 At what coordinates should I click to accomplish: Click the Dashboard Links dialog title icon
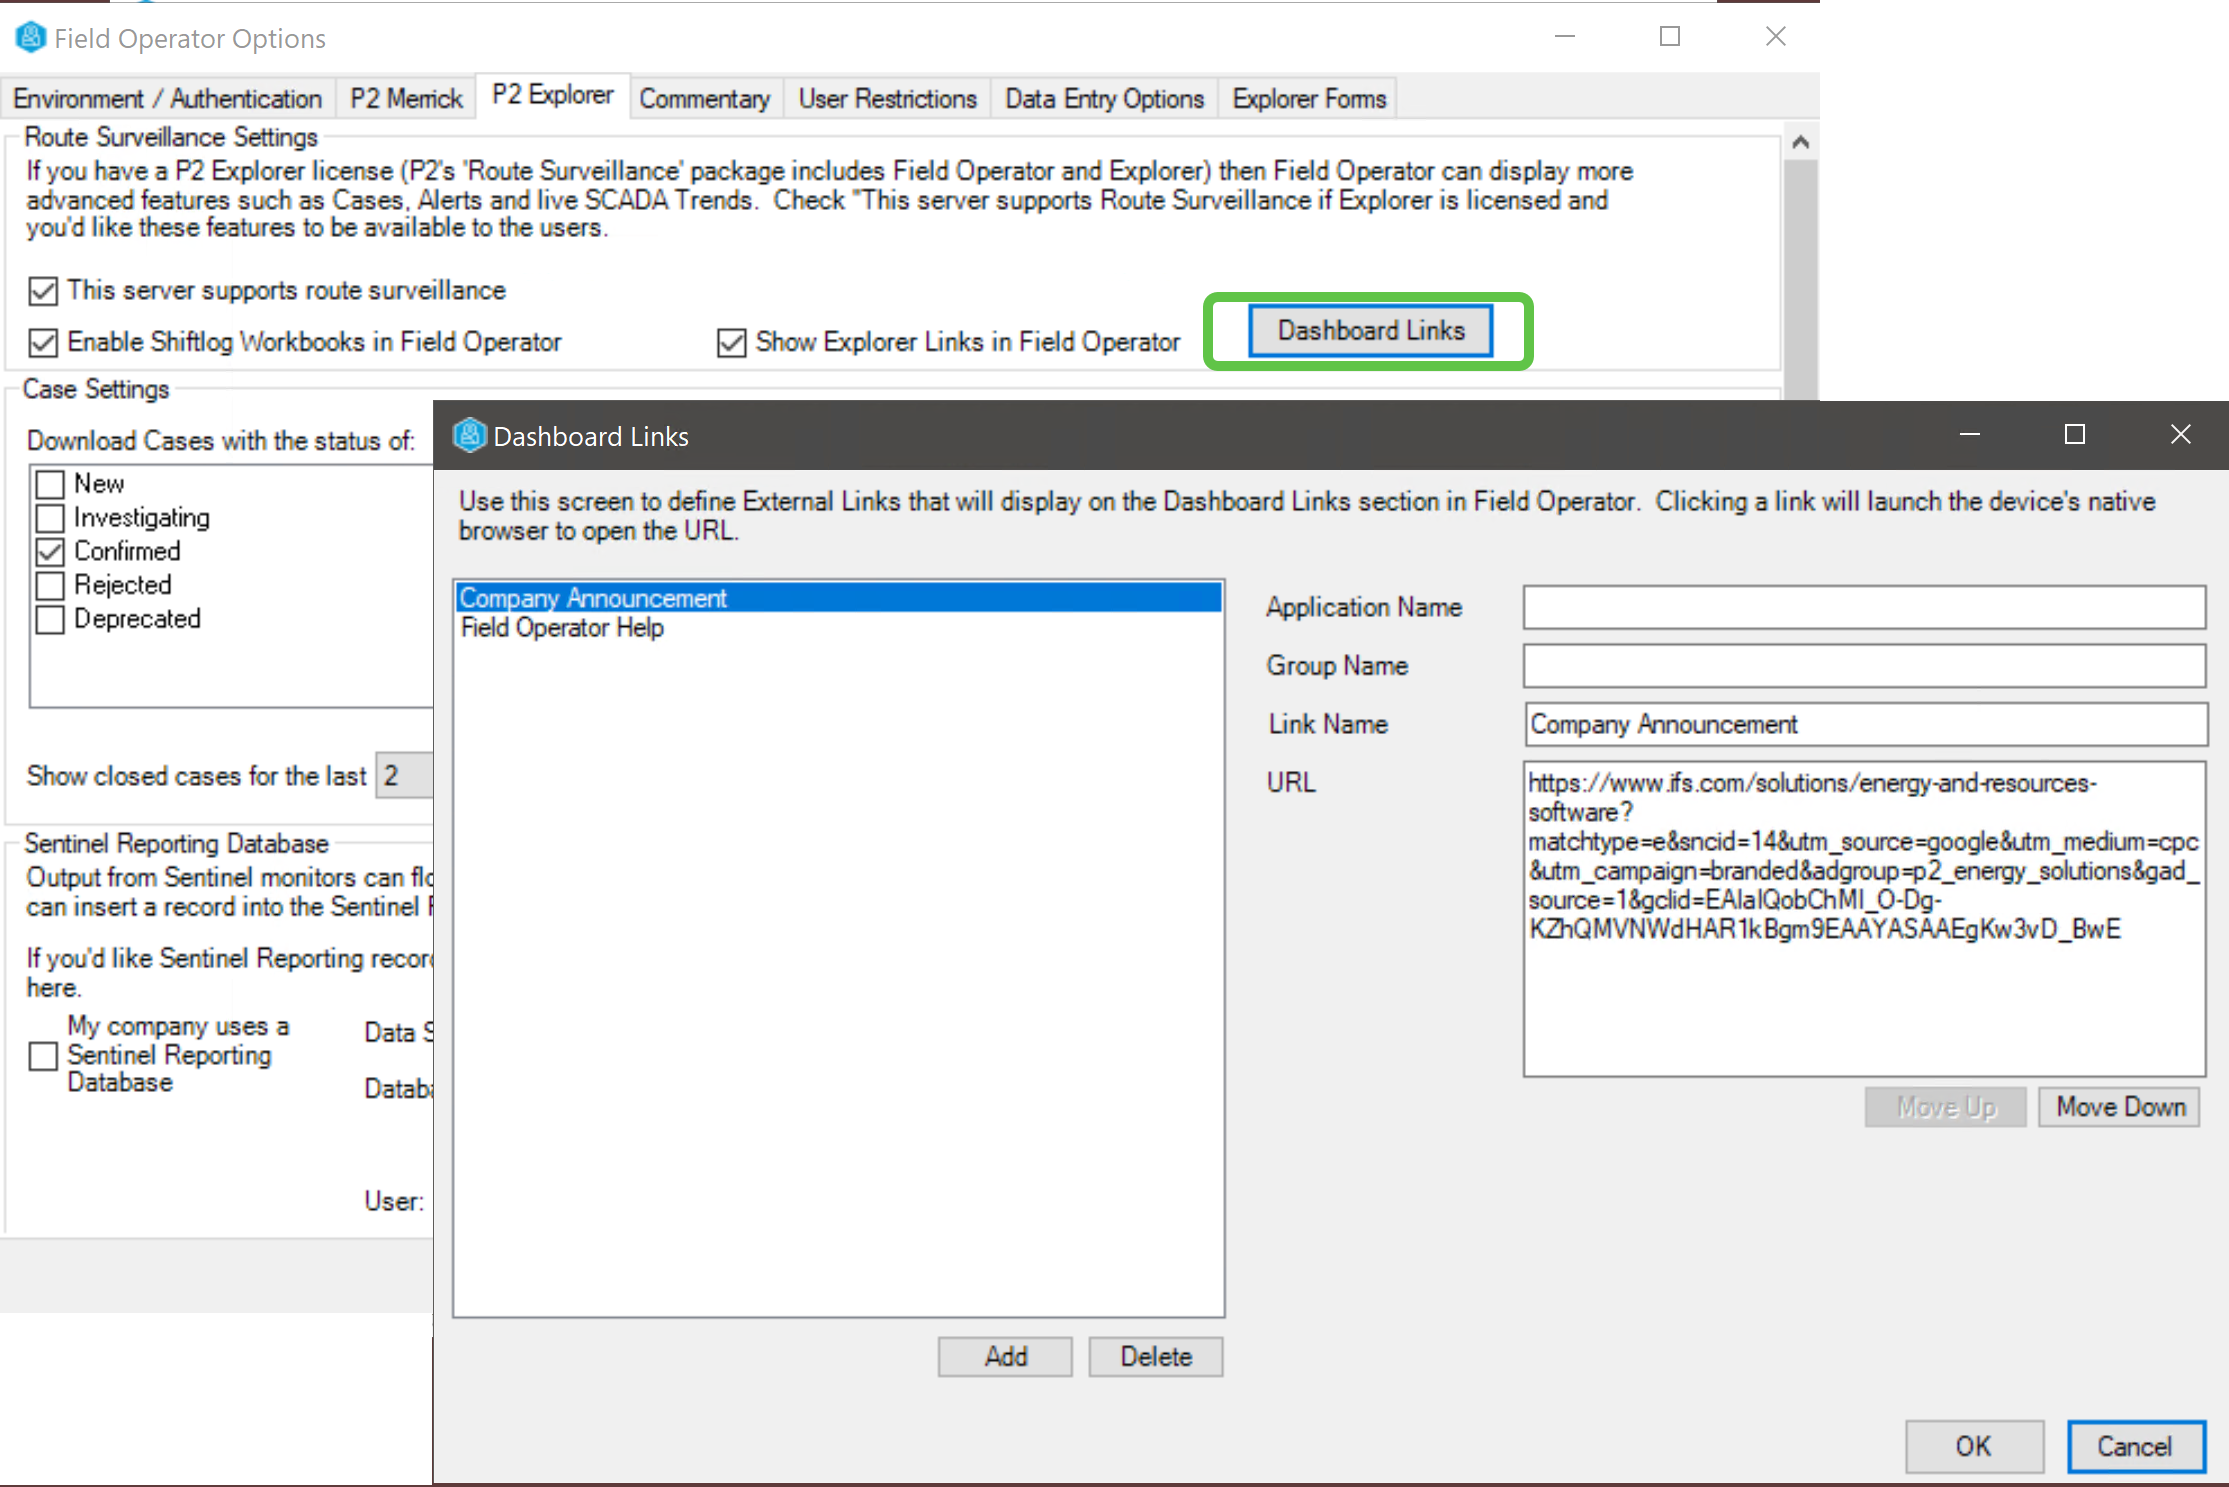click(x=469, y=436)
